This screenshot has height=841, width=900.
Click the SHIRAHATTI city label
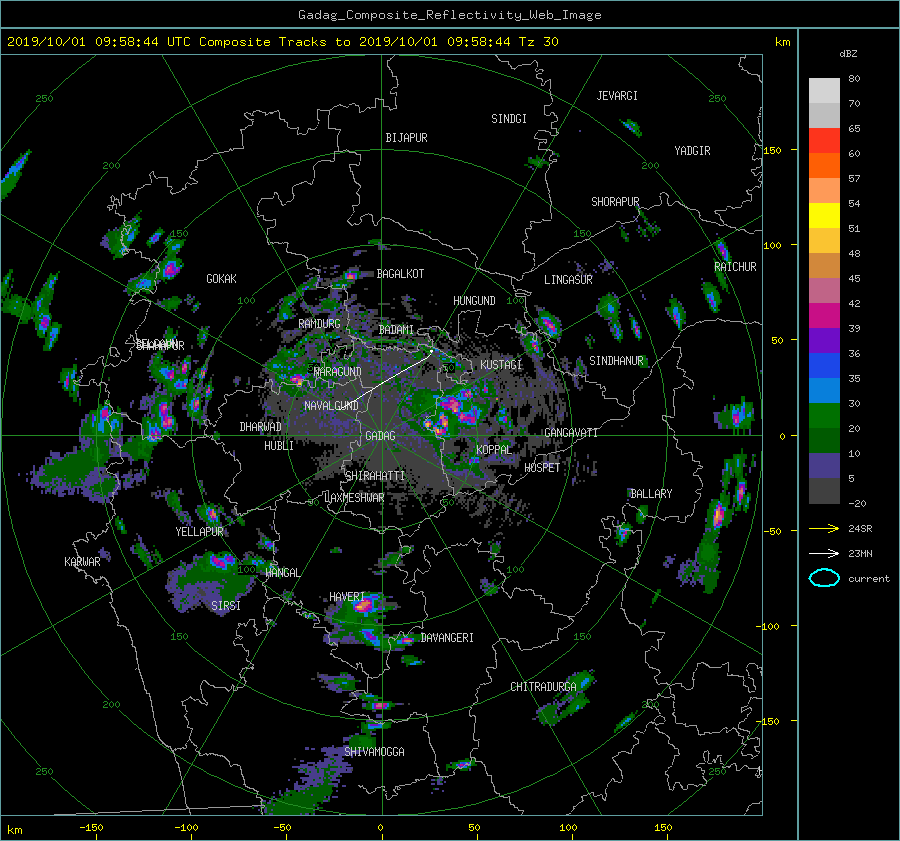pyautogui.click(x=375, y=476)
